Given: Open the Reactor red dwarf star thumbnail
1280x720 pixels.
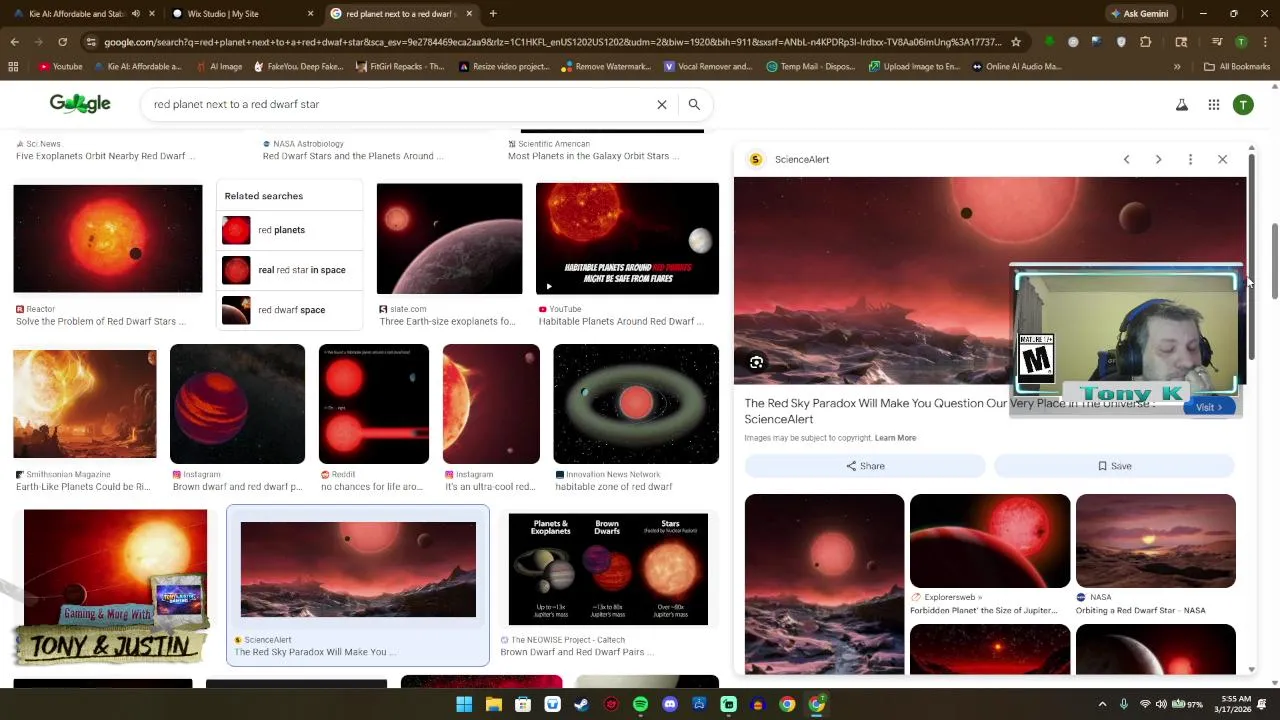Looking at the screenshot, I should pos(108,238).
